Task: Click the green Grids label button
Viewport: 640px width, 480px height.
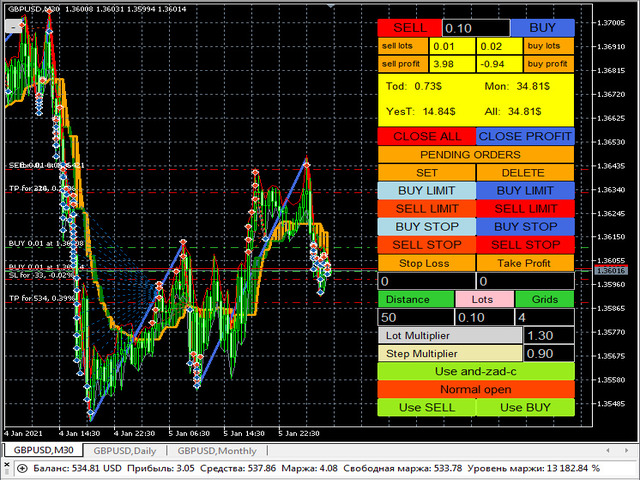Action: pyautogui.click(x=544, y=299)
